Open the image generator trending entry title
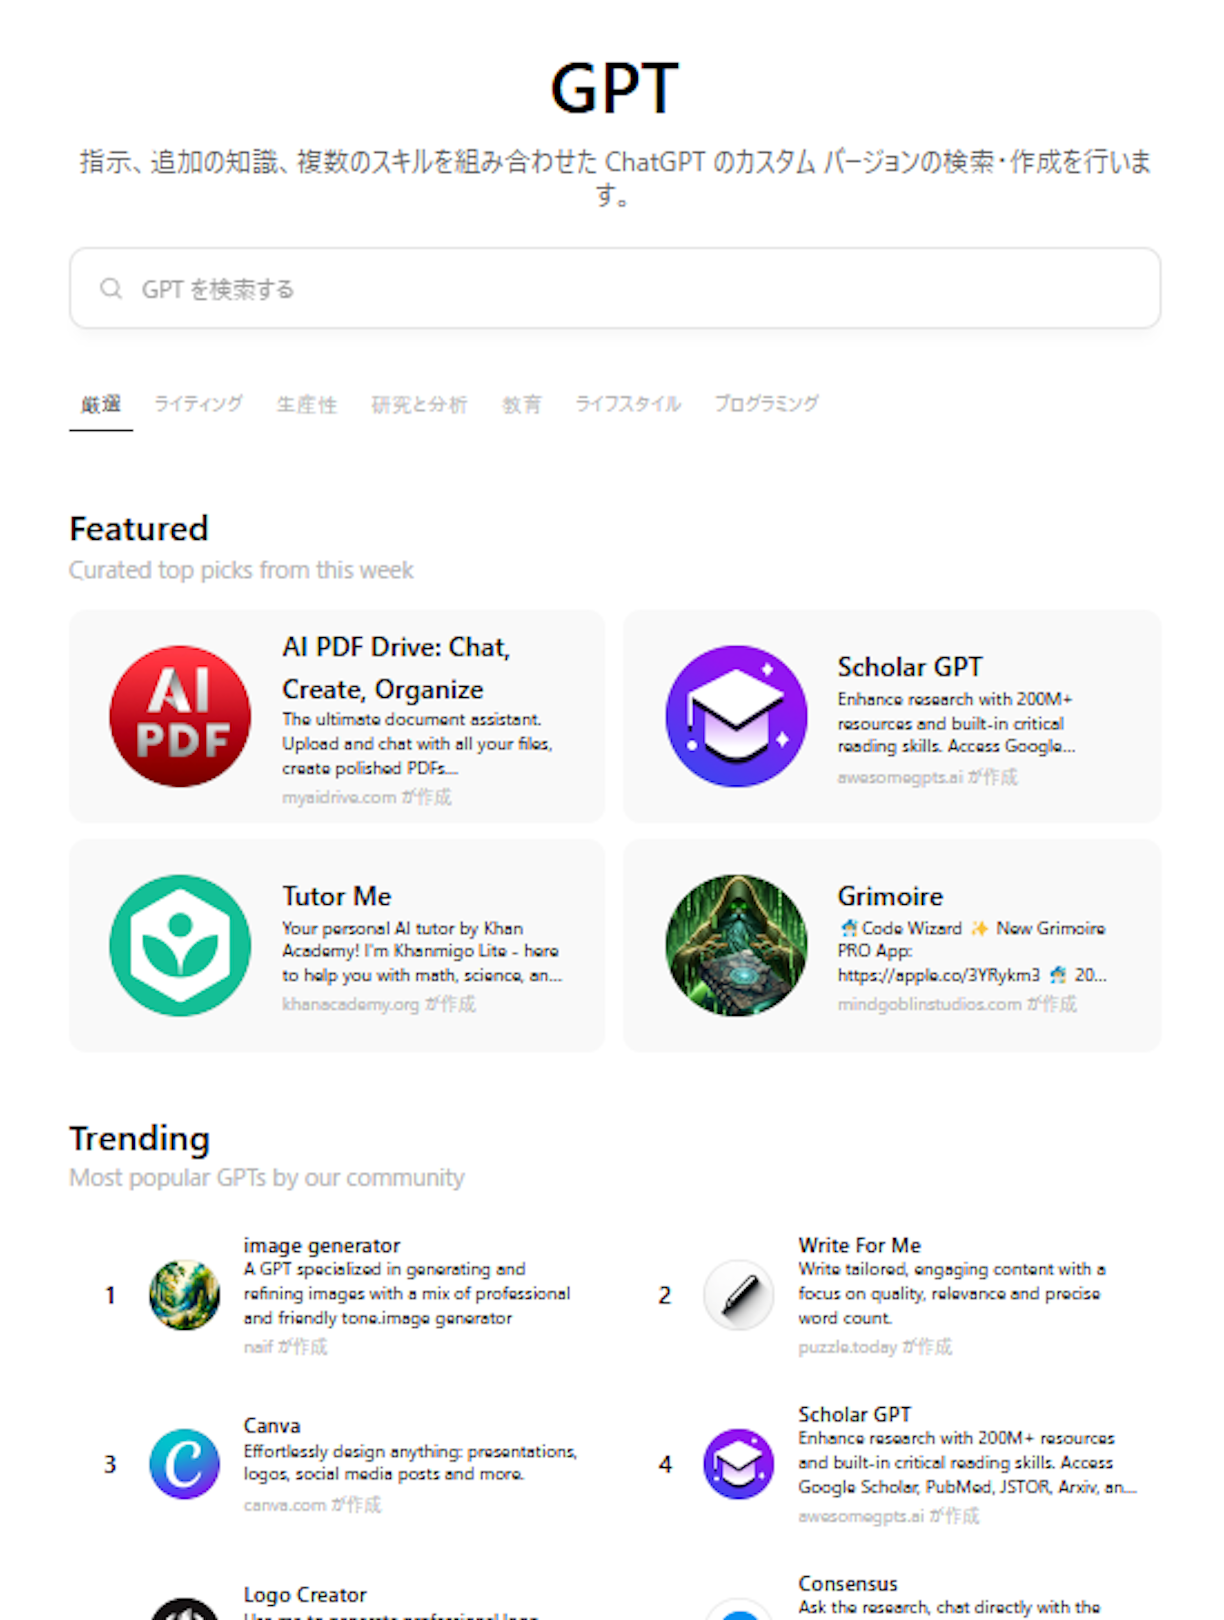Screen dimensions: 1224x1620 pyautogui.click(x=322, y=1245)
